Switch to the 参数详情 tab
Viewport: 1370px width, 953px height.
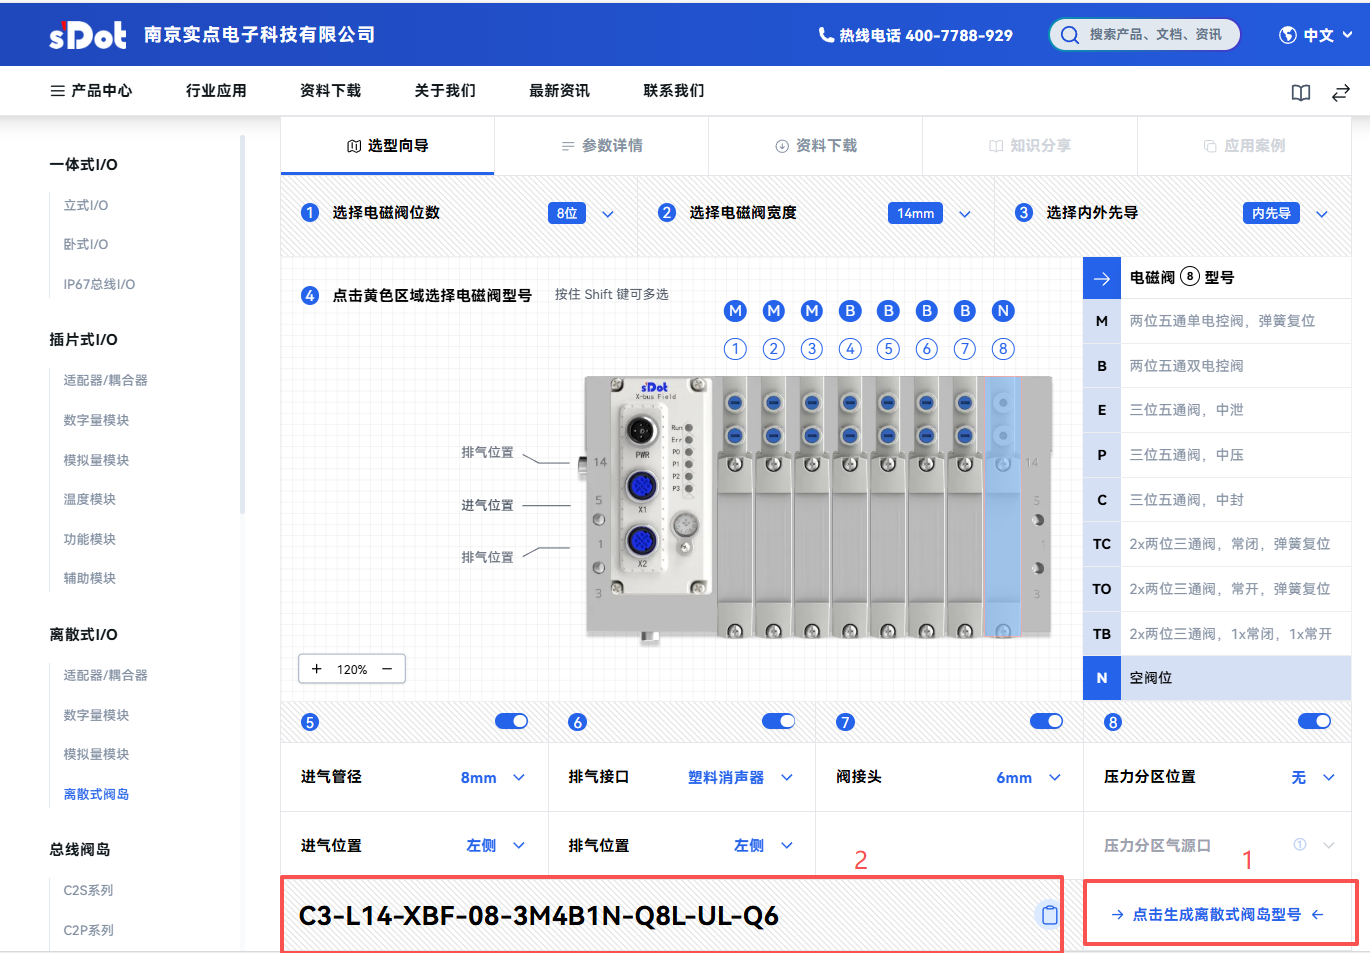point(602,146)
